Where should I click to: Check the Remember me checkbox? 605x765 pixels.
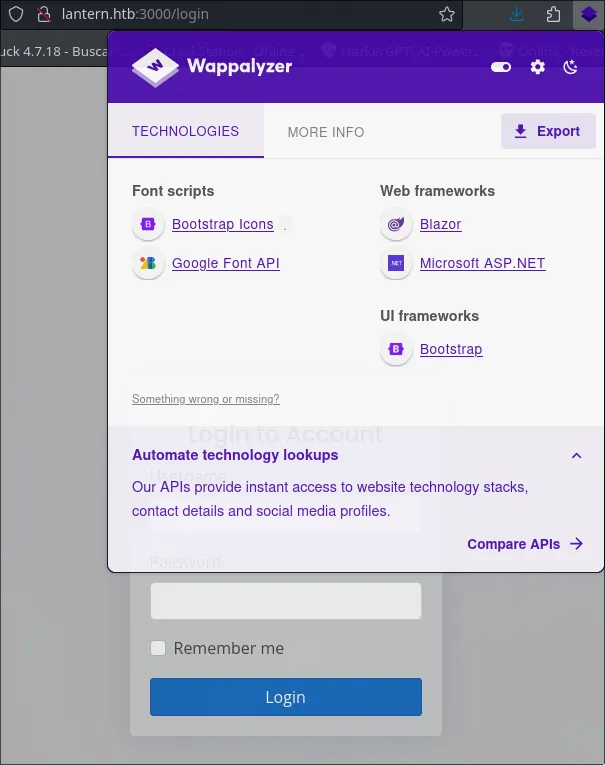(x=158, y=648)
